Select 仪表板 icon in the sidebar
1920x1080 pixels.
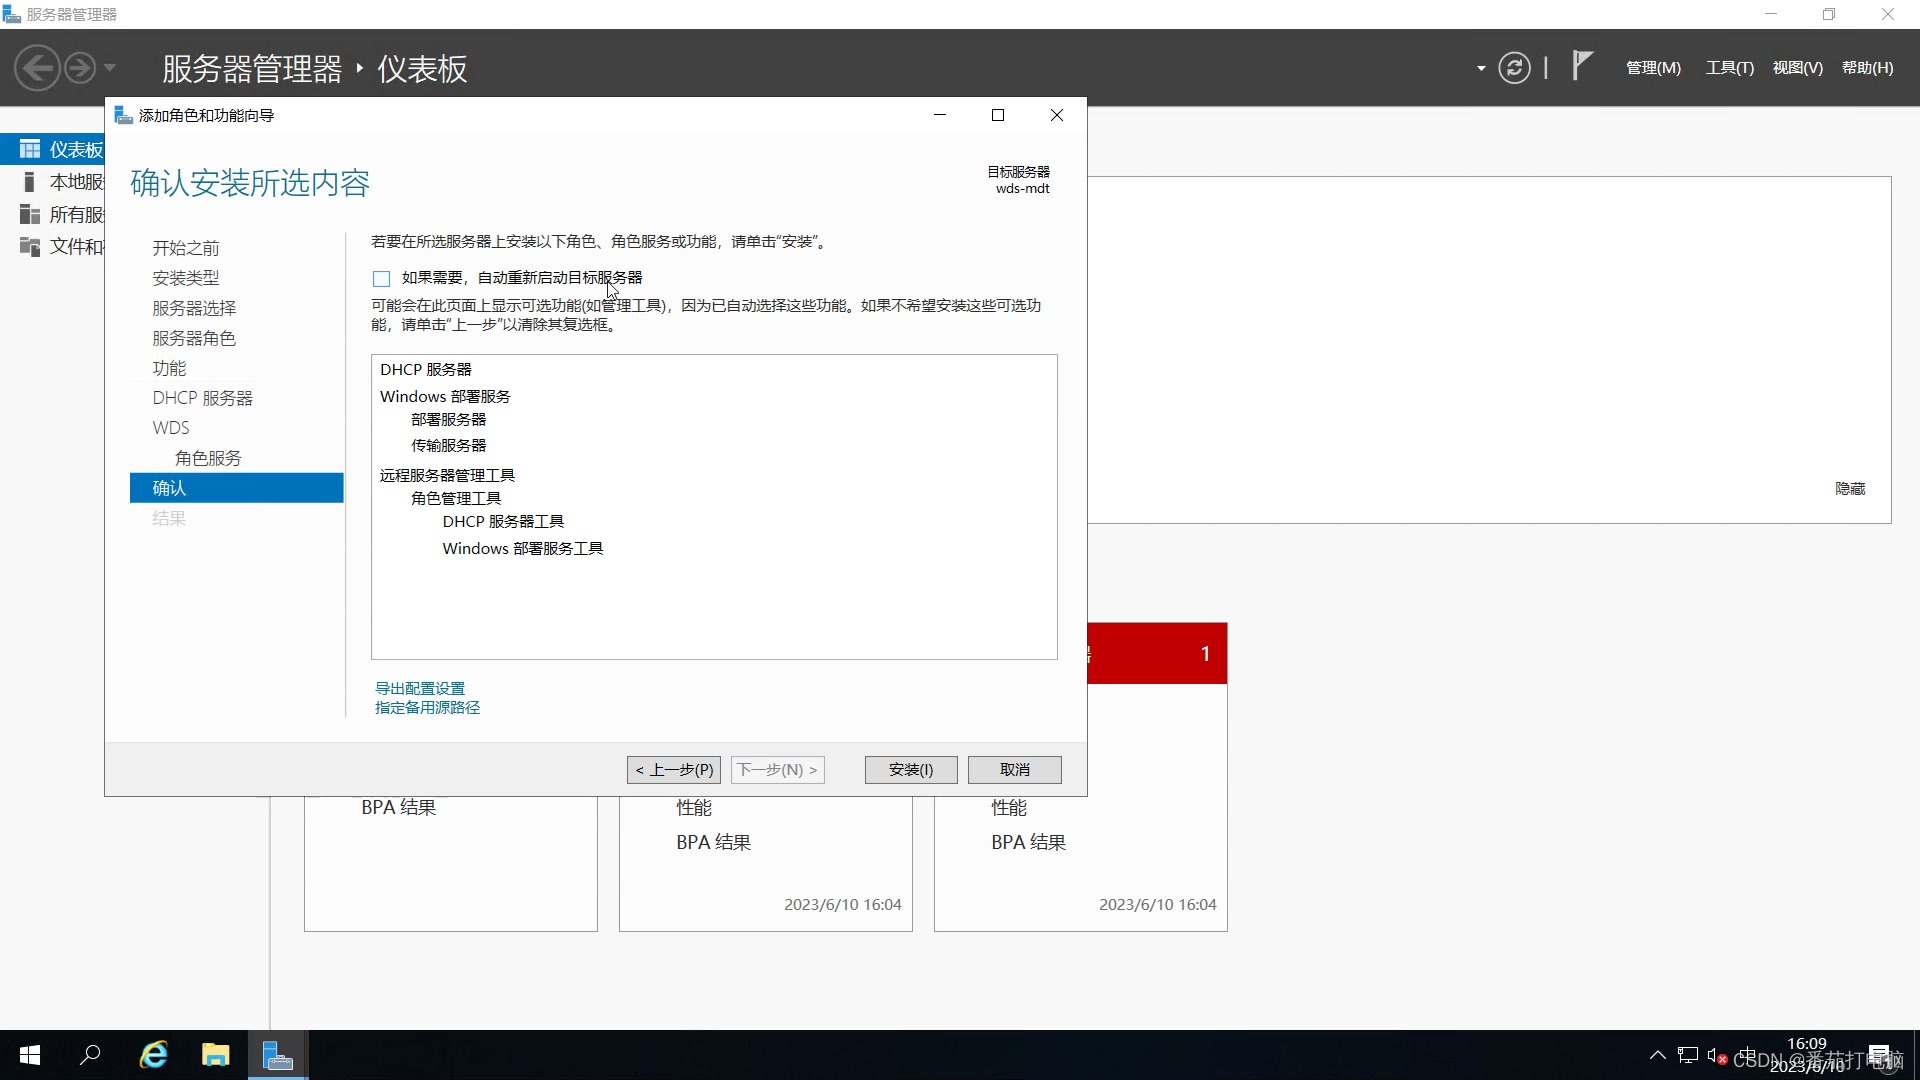point(30,149)
